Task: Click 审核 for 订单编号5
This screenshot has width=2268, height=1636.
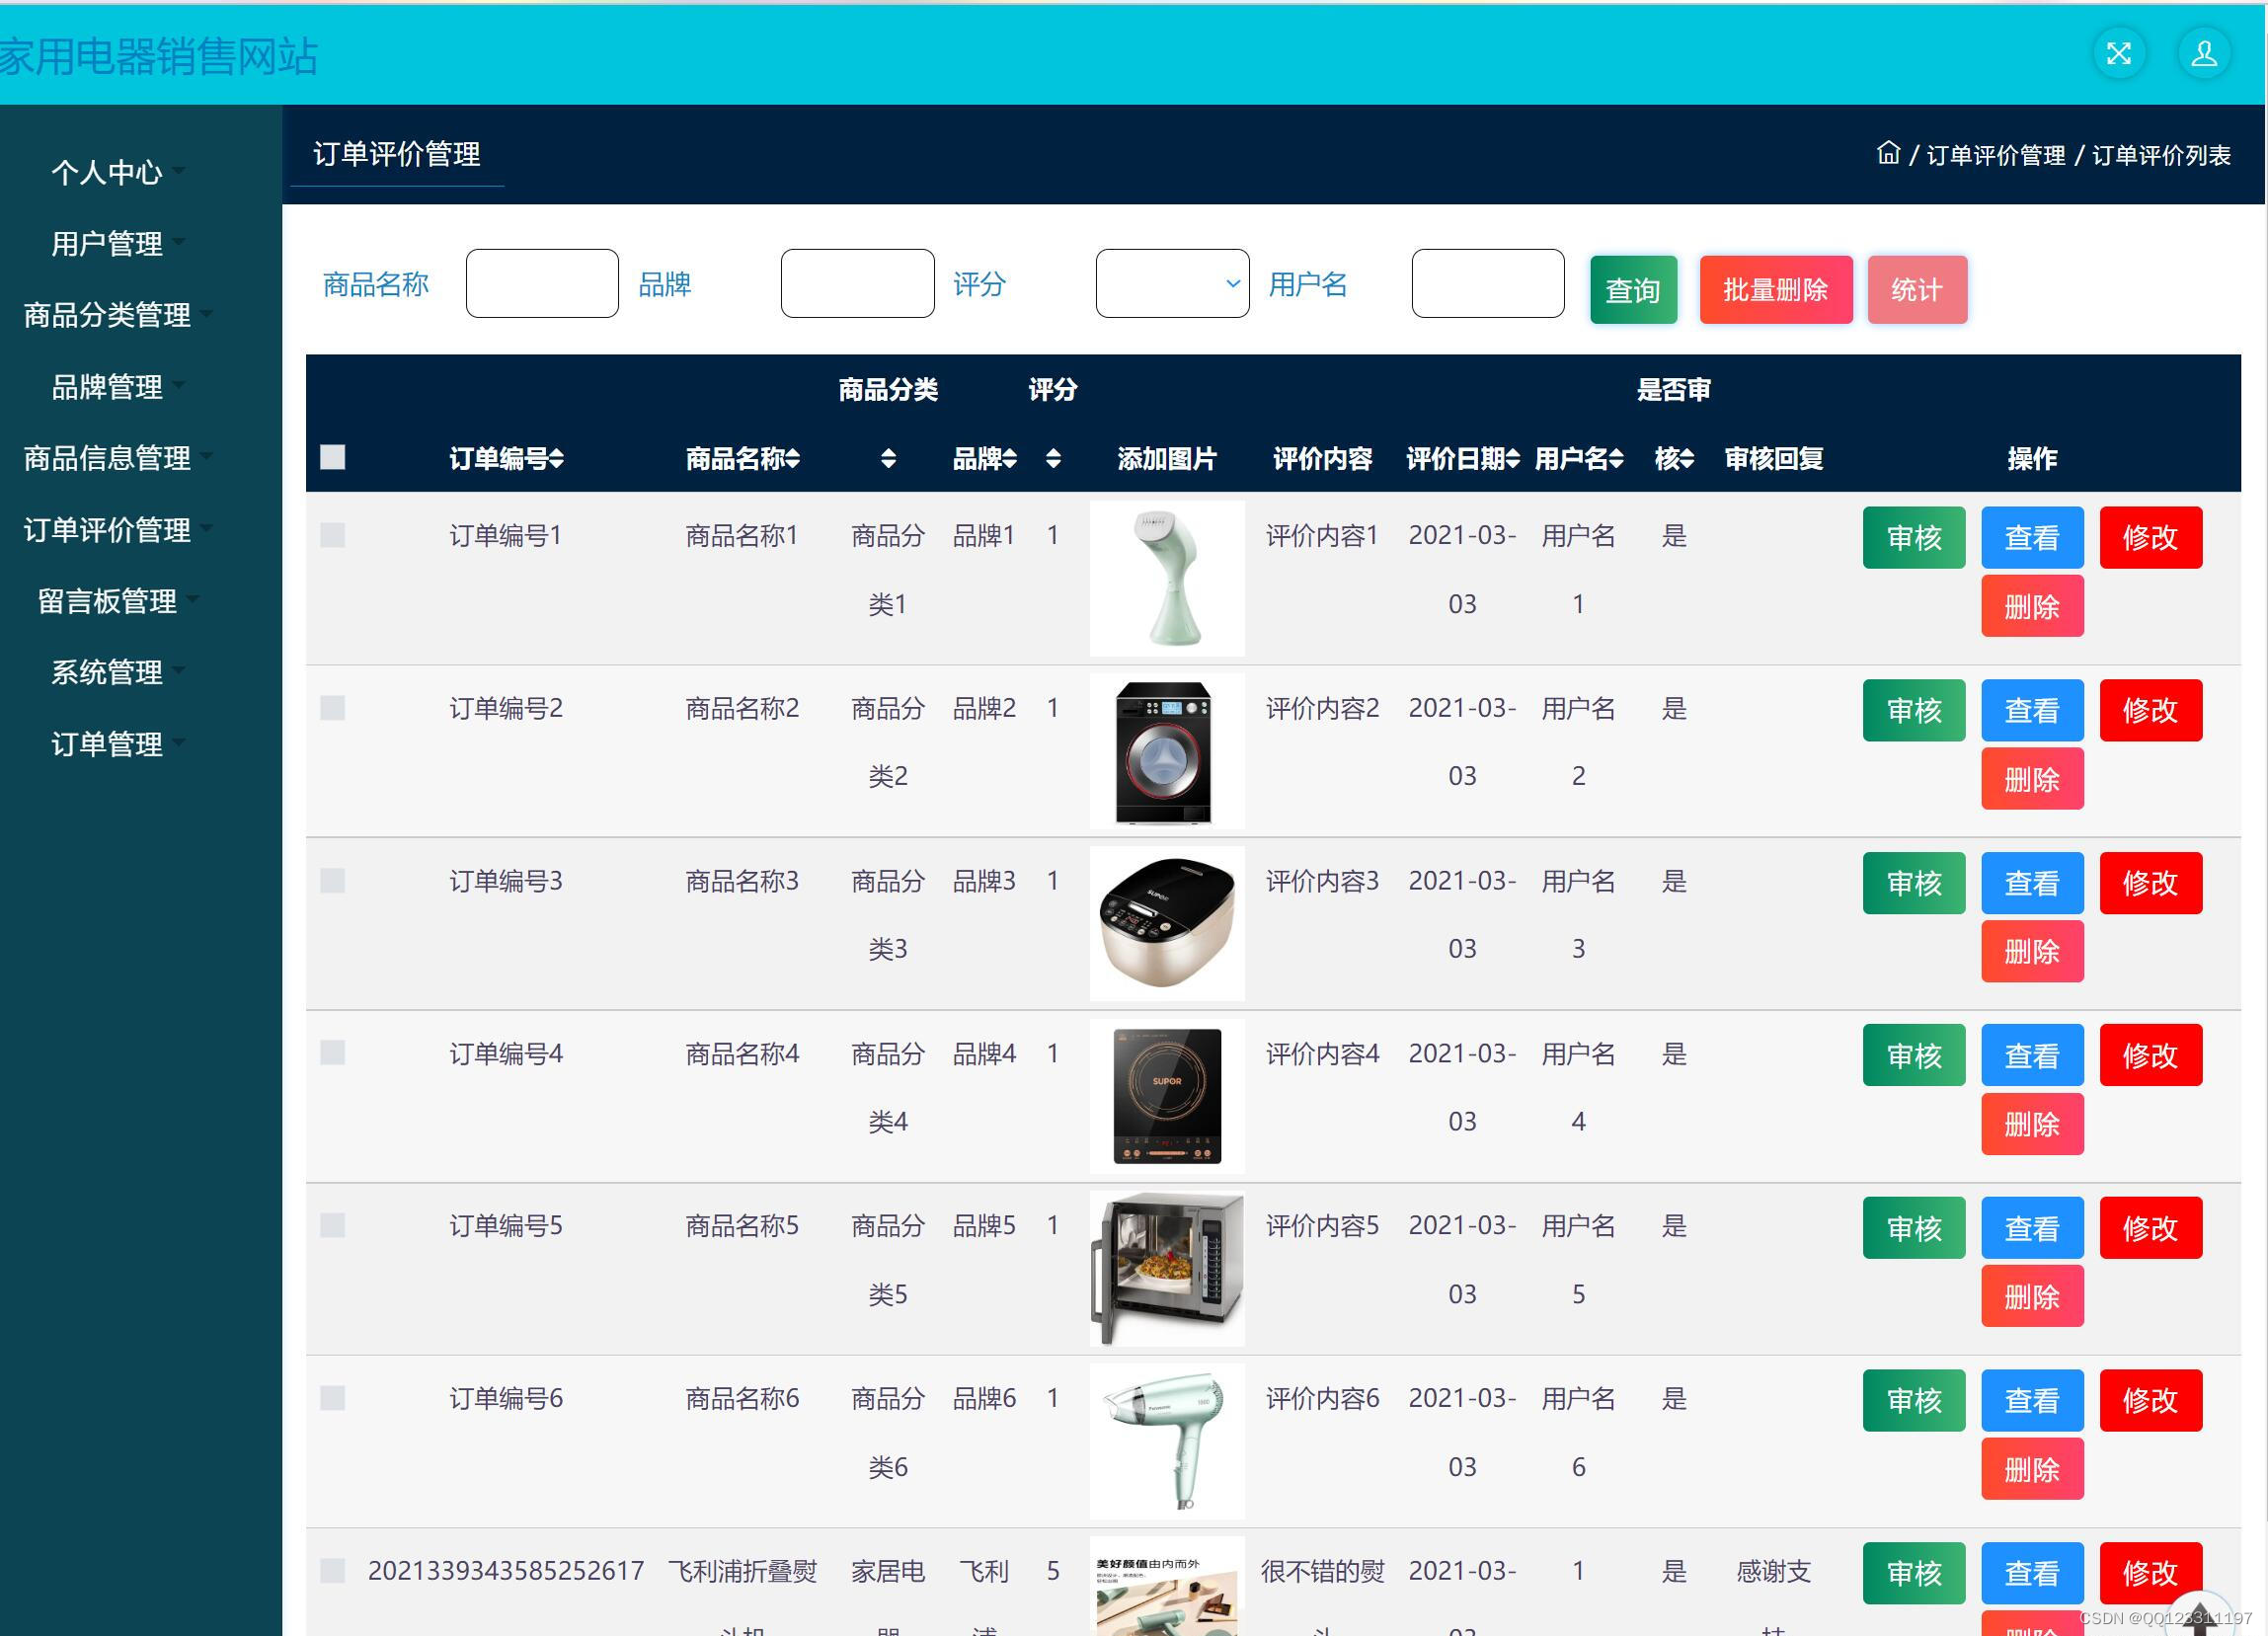Action: coord(1913,1227)
